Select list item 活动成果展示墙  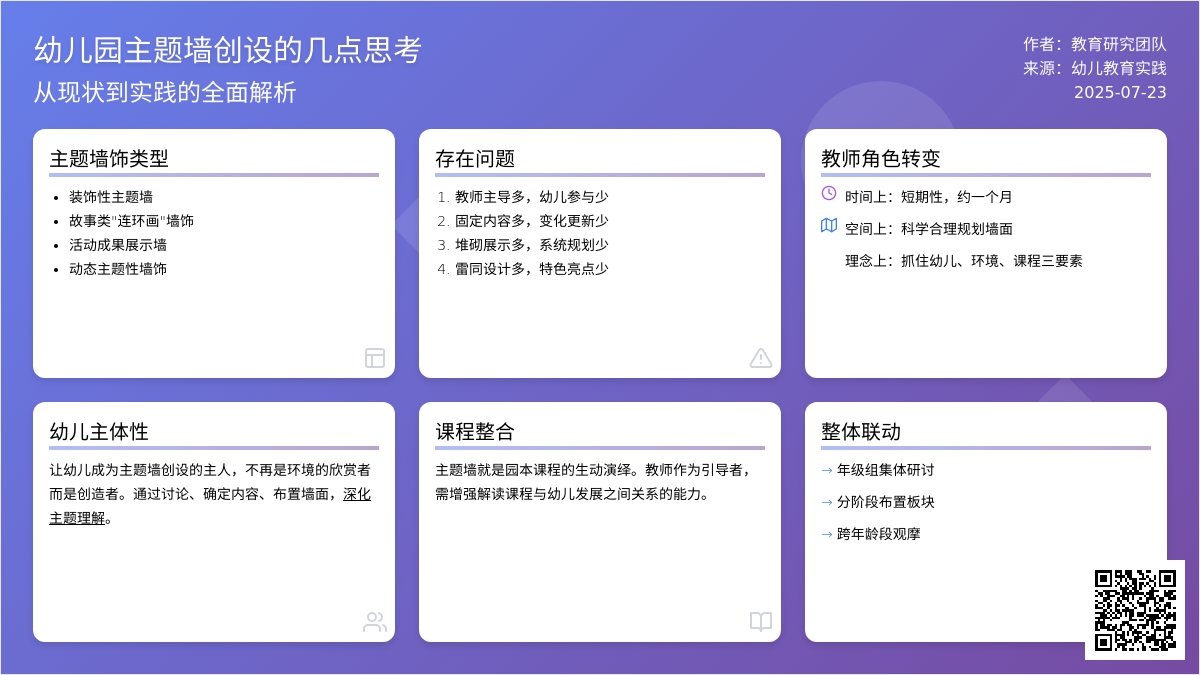click(x=118, y=245)
